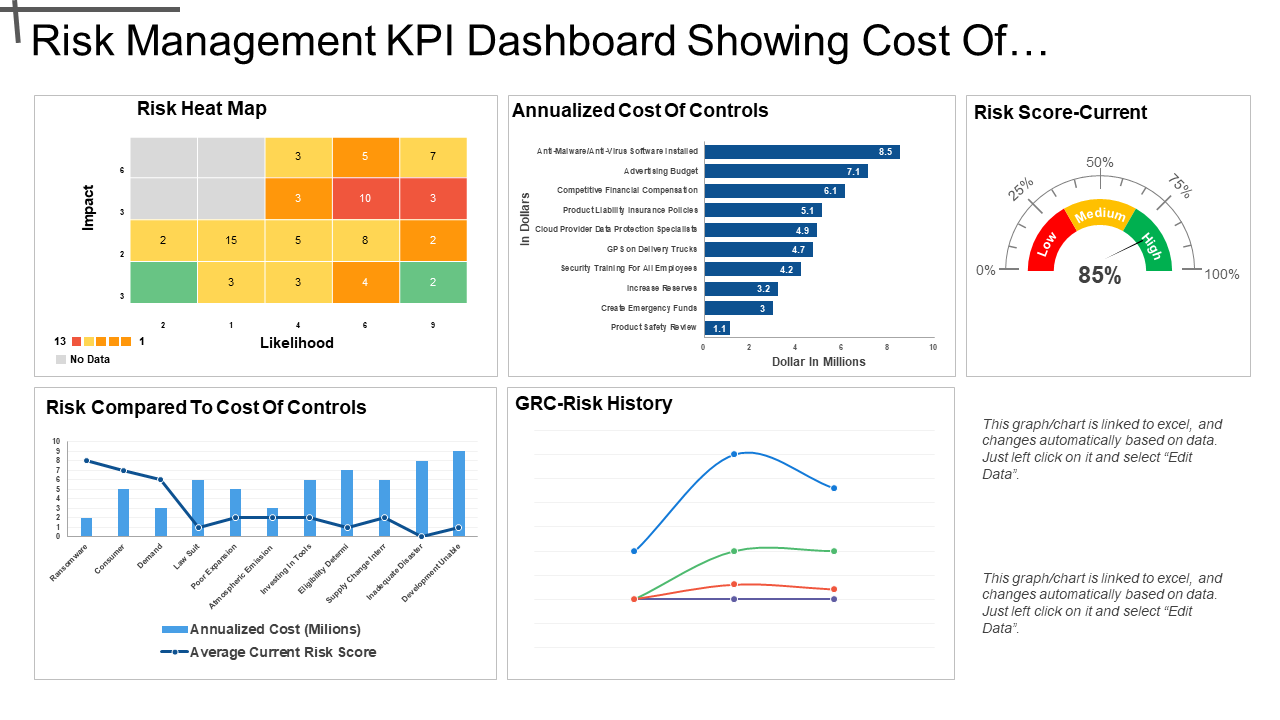Click the Risk Heat Map title

pyautogui.click(x=202, y=109)
